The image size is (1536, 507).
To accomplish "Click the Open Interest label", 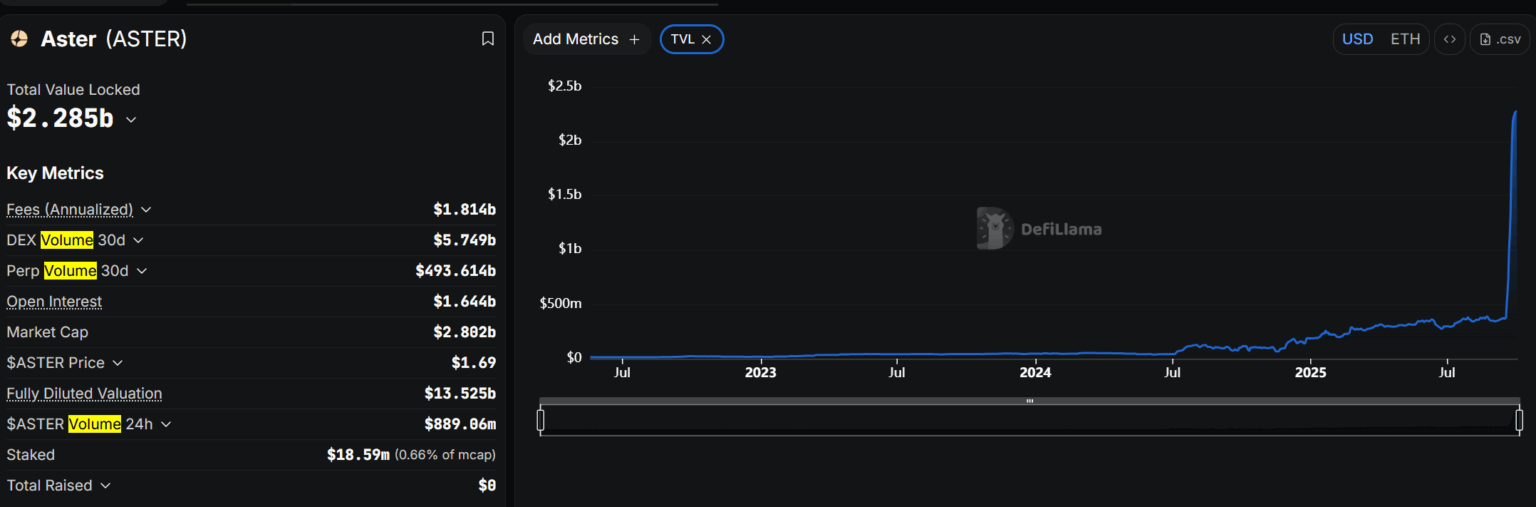I will click(x=54, y=301).
